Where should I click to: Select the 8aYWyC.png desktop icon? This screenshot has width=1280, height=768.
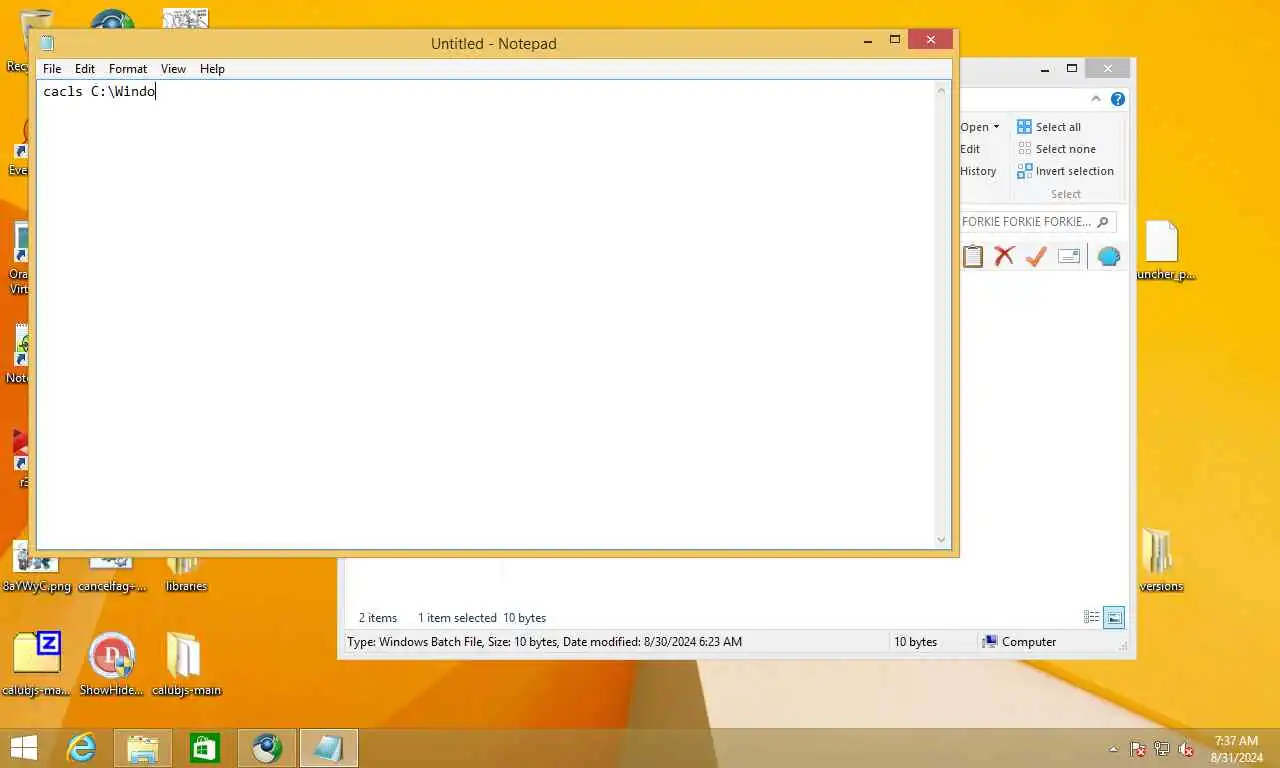36,568
